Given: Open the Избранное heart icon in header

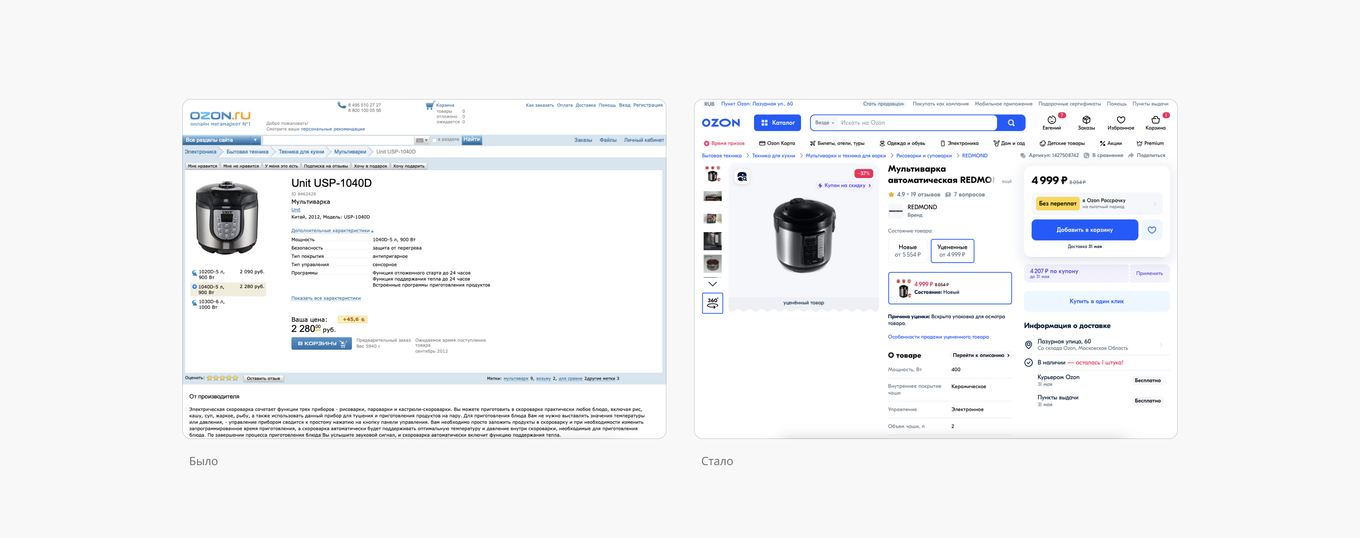Looking at the screenshot, I should pyautogui.click(x=1121, y=121).
